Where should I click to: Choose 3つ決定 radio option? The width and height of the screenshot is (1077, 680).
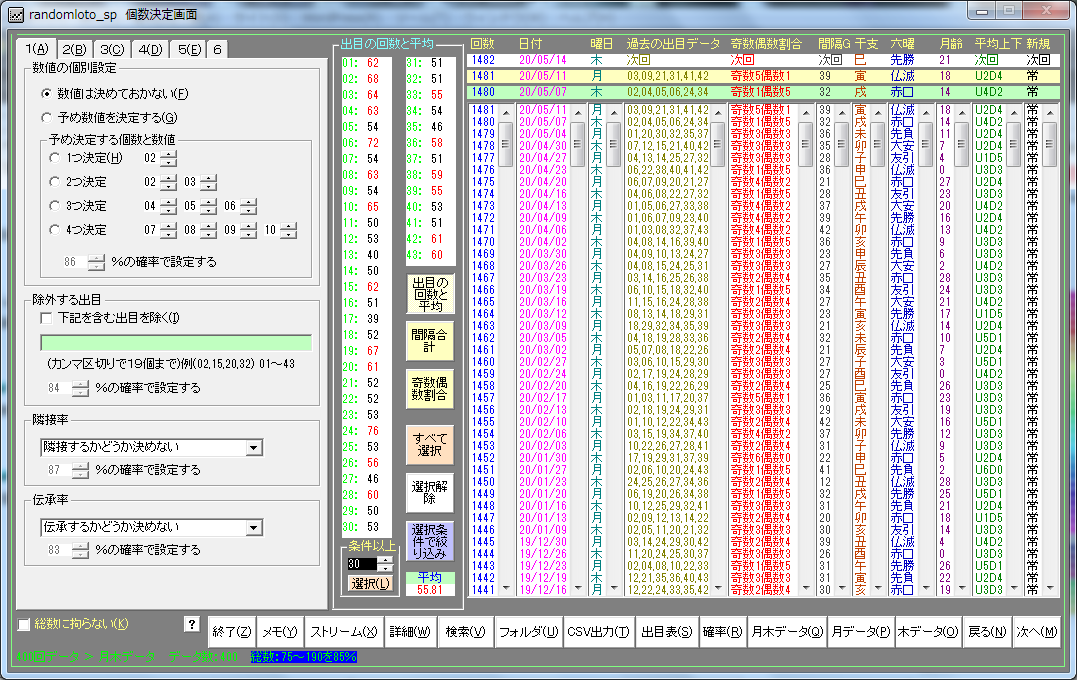[x=55, y=205]
